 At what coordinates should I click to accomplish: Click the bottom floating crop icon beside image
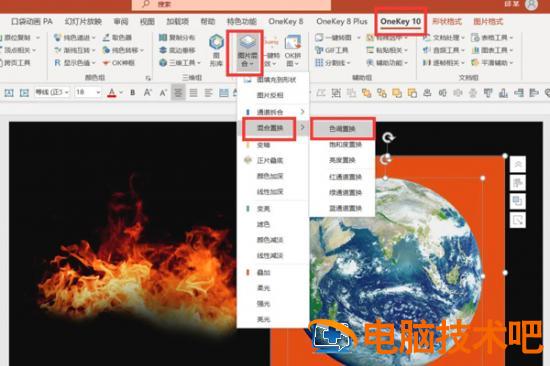pyautogui.click(x=518, y=220)
